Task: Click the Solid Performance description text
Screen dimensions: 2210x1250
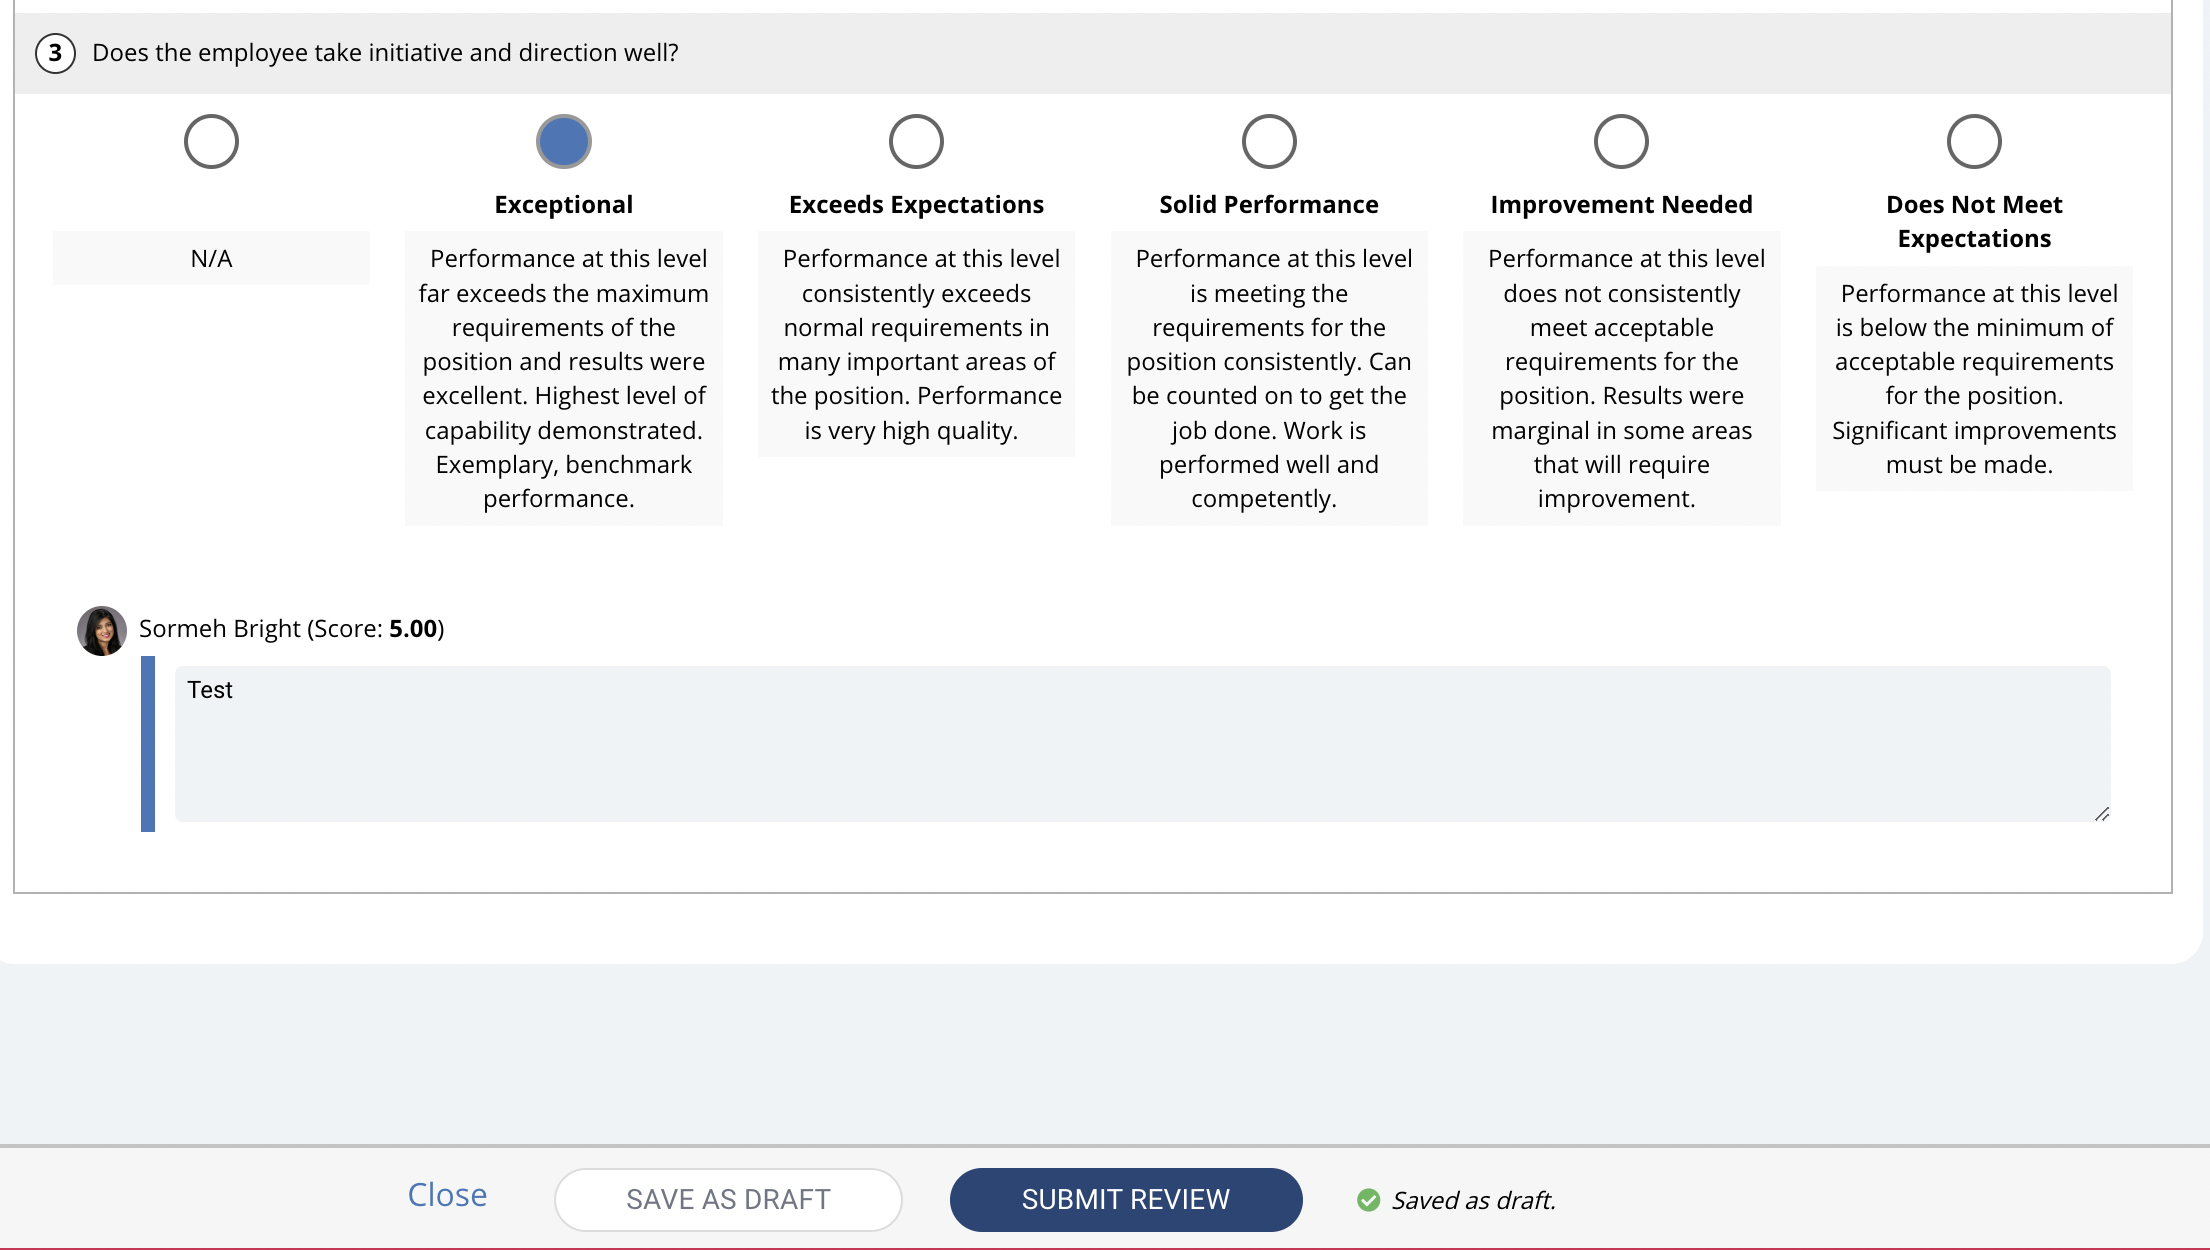Action: click(x=1269, y=378)
